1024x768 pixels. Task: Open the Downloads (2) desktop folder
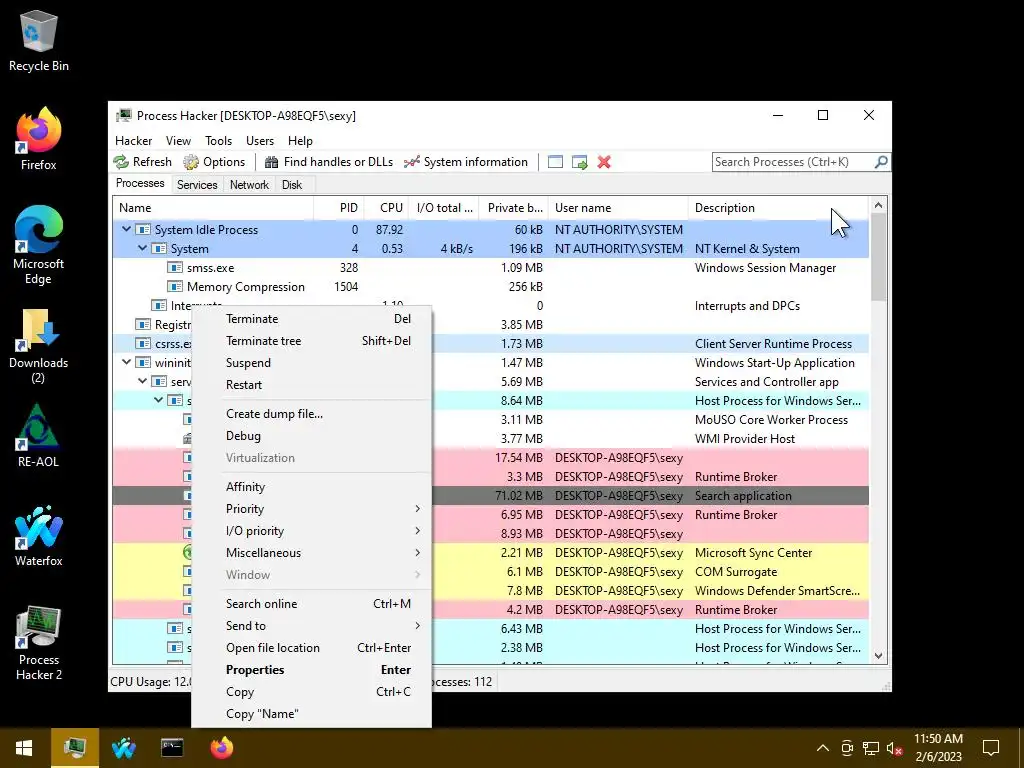coord(39,346)
